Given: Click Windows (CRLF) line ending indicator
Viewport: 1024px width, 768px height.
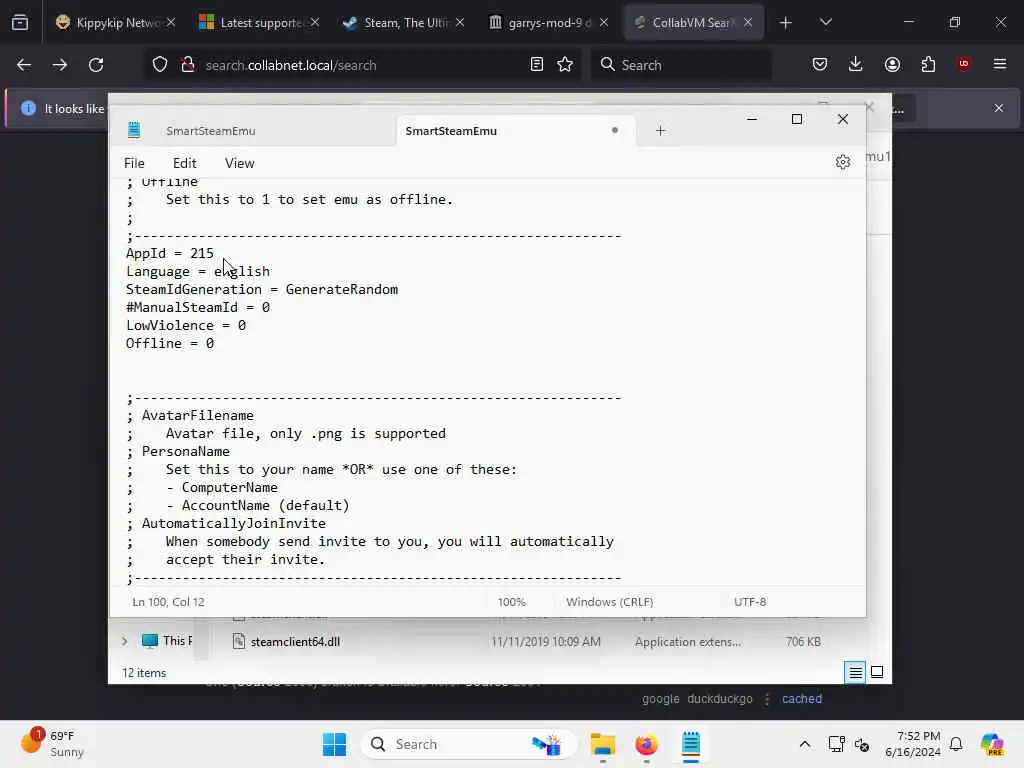Looking at the screenshot, I should click(x=609, y=601).
